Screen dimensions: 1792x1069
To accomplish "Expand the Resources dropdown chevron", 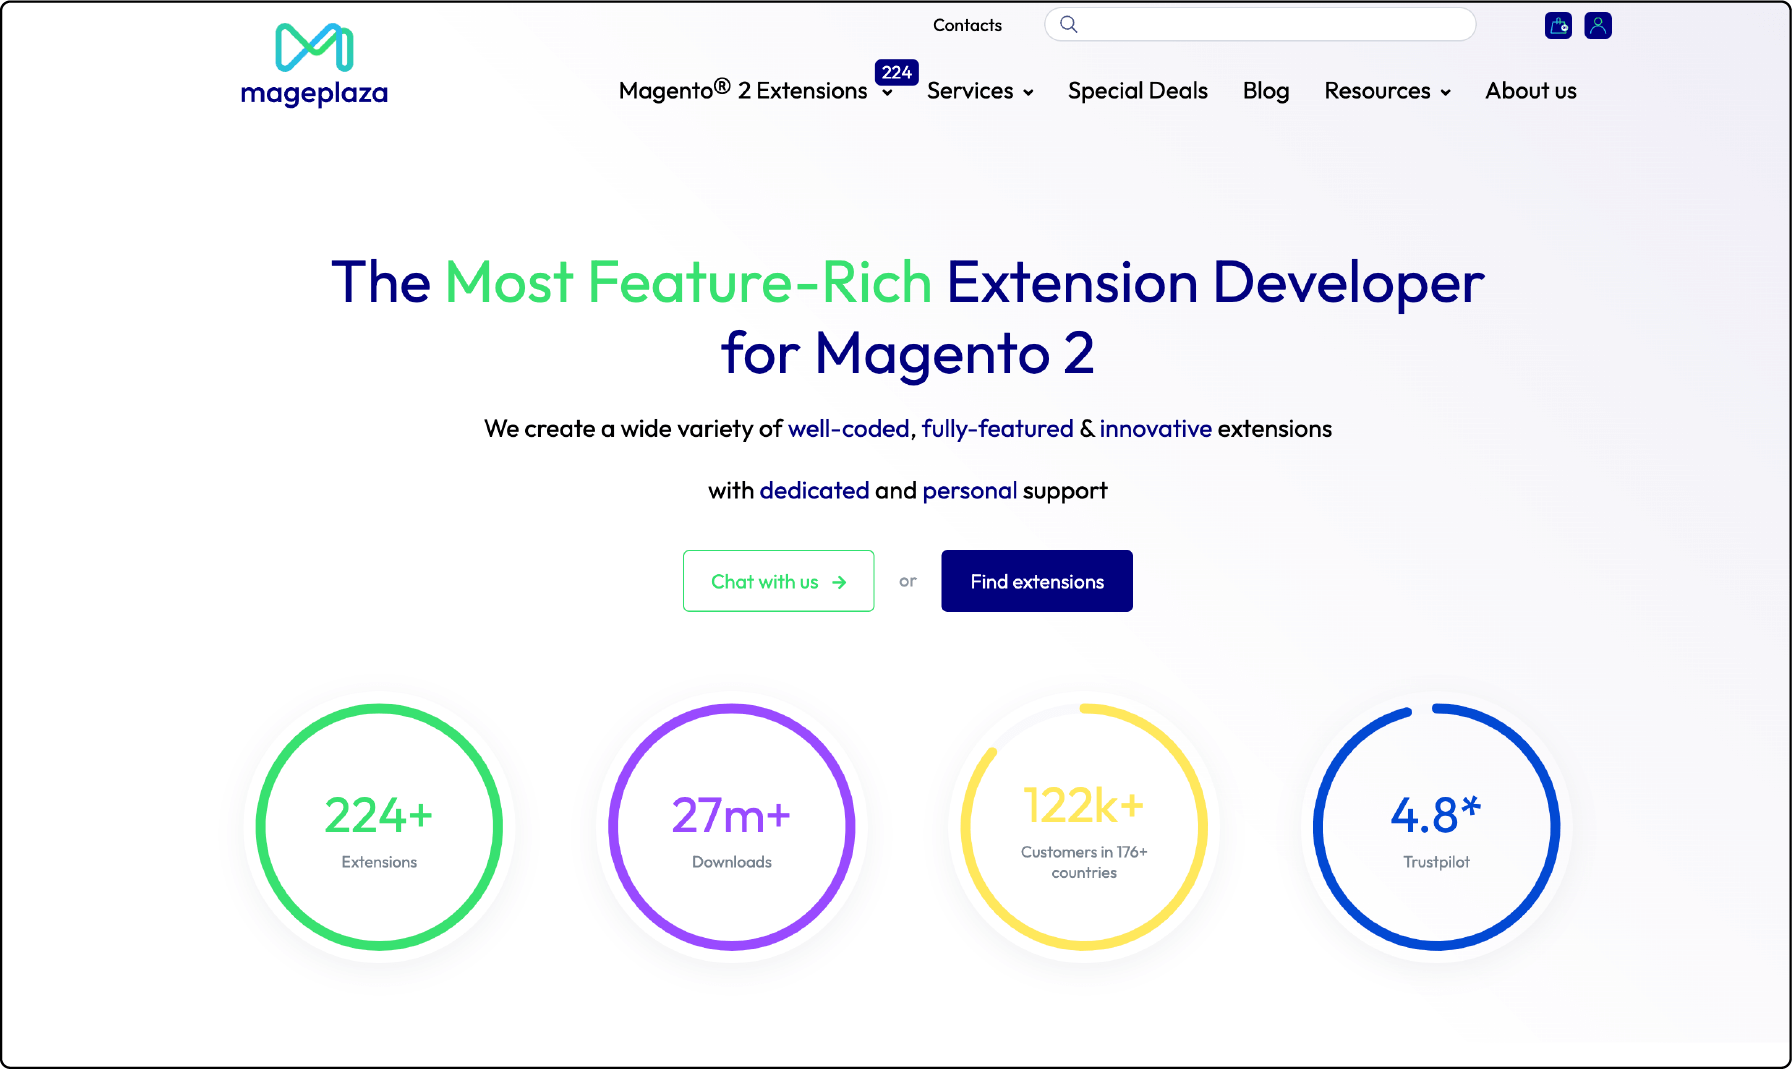I will click(1445, 93).
